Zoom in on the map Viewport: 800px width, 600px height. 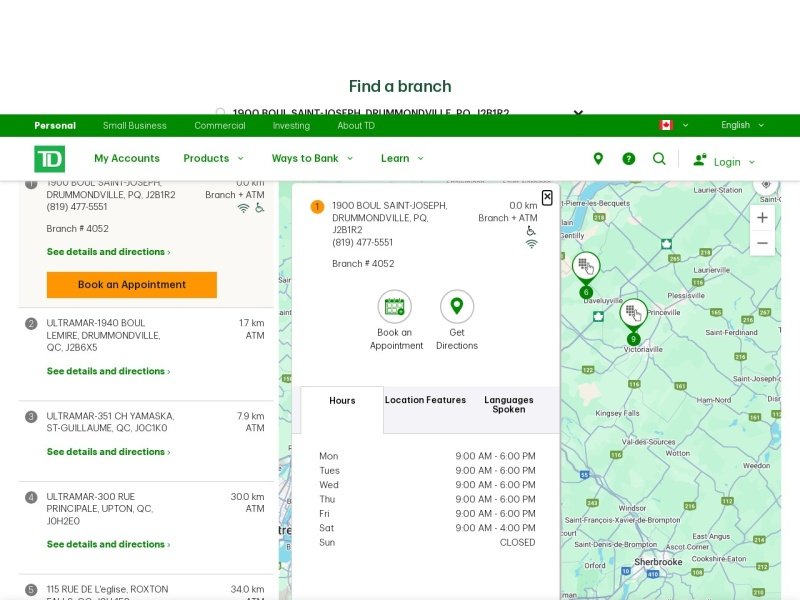click(762, 218)
